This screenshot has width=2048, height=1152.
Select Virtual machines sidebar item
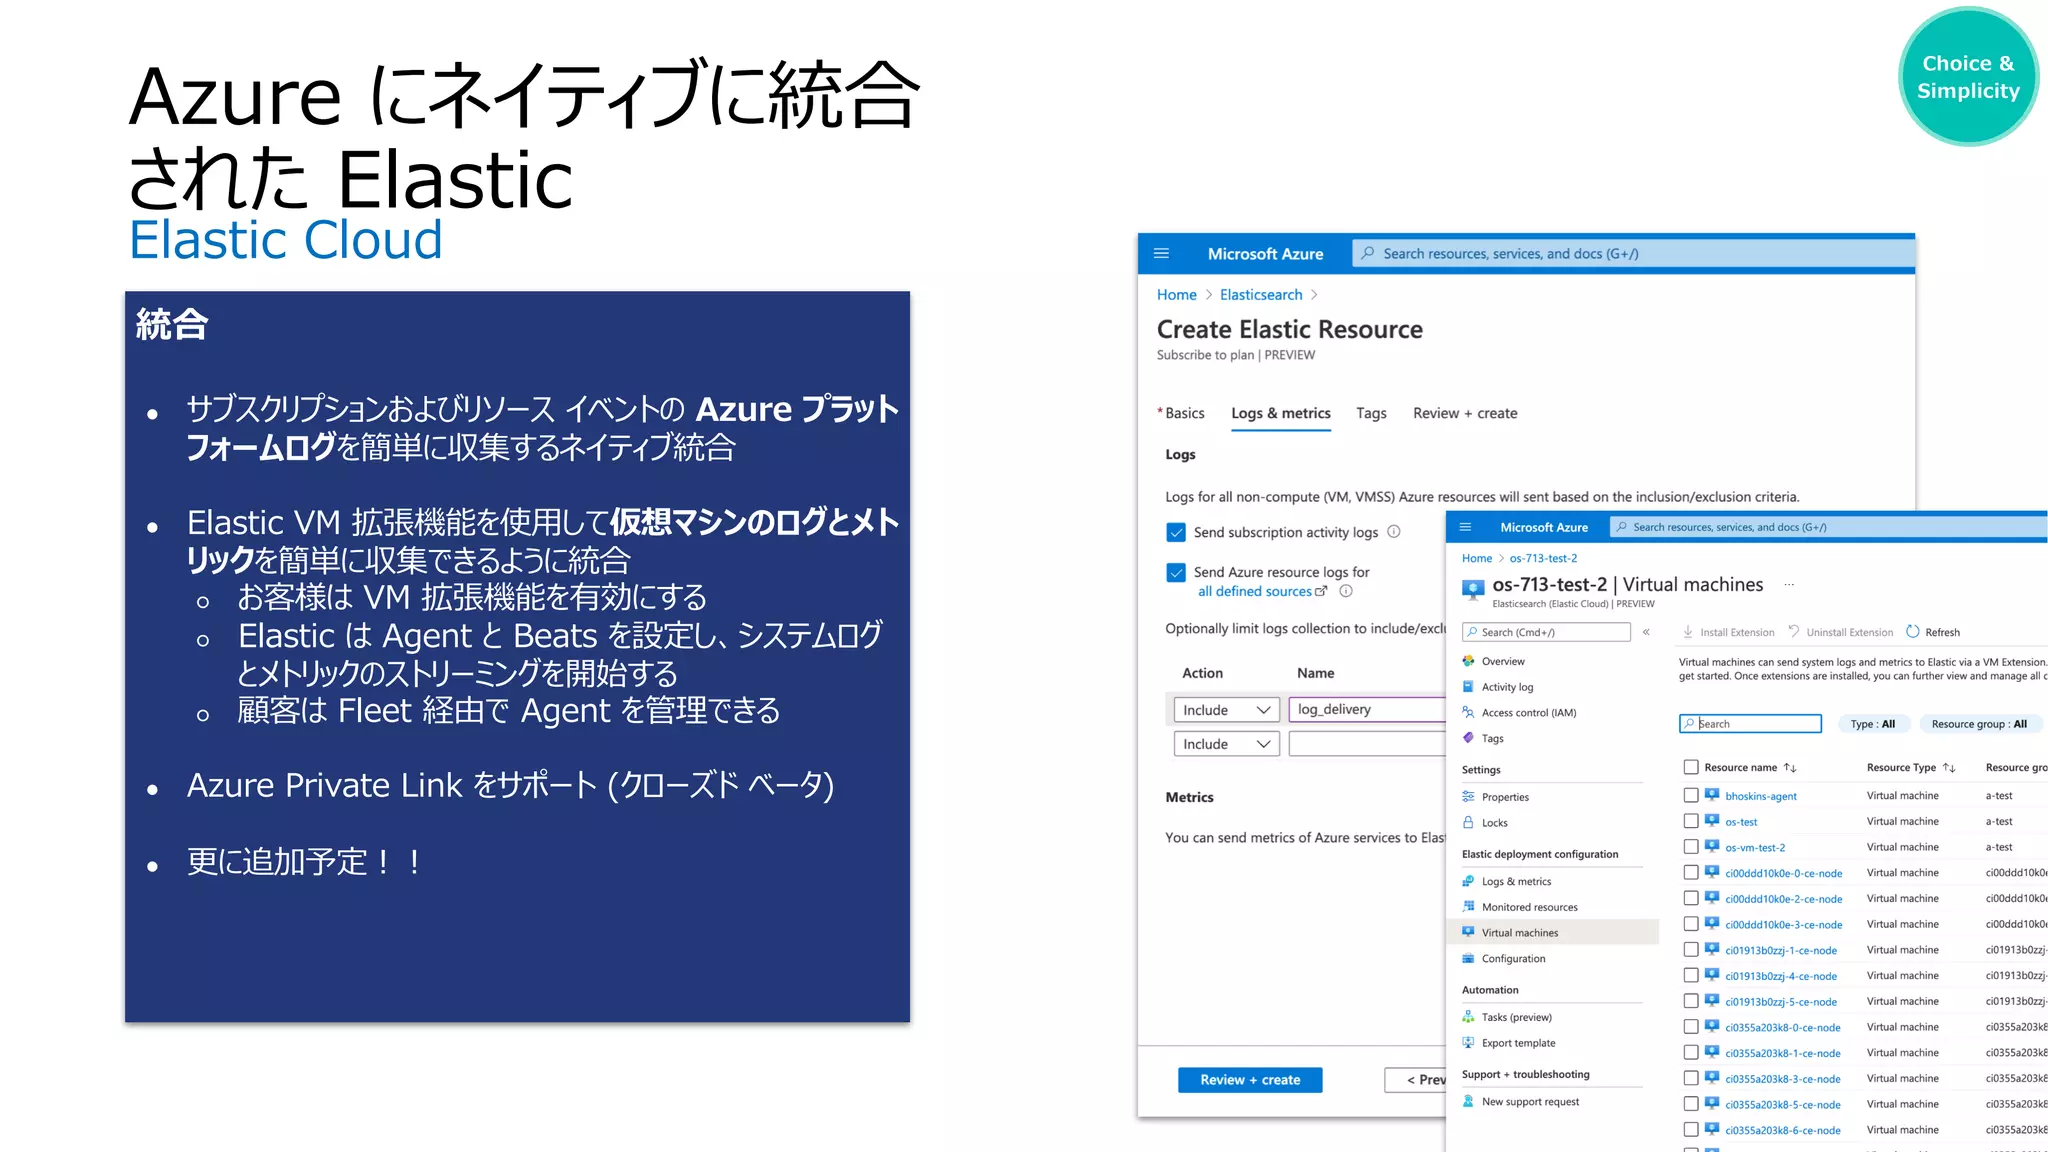(x=1552, y=933)
